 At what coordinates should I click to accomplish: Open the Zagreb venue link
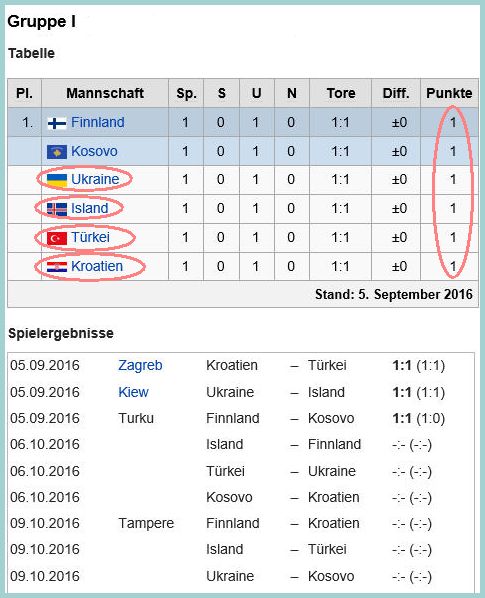(140, 365)
